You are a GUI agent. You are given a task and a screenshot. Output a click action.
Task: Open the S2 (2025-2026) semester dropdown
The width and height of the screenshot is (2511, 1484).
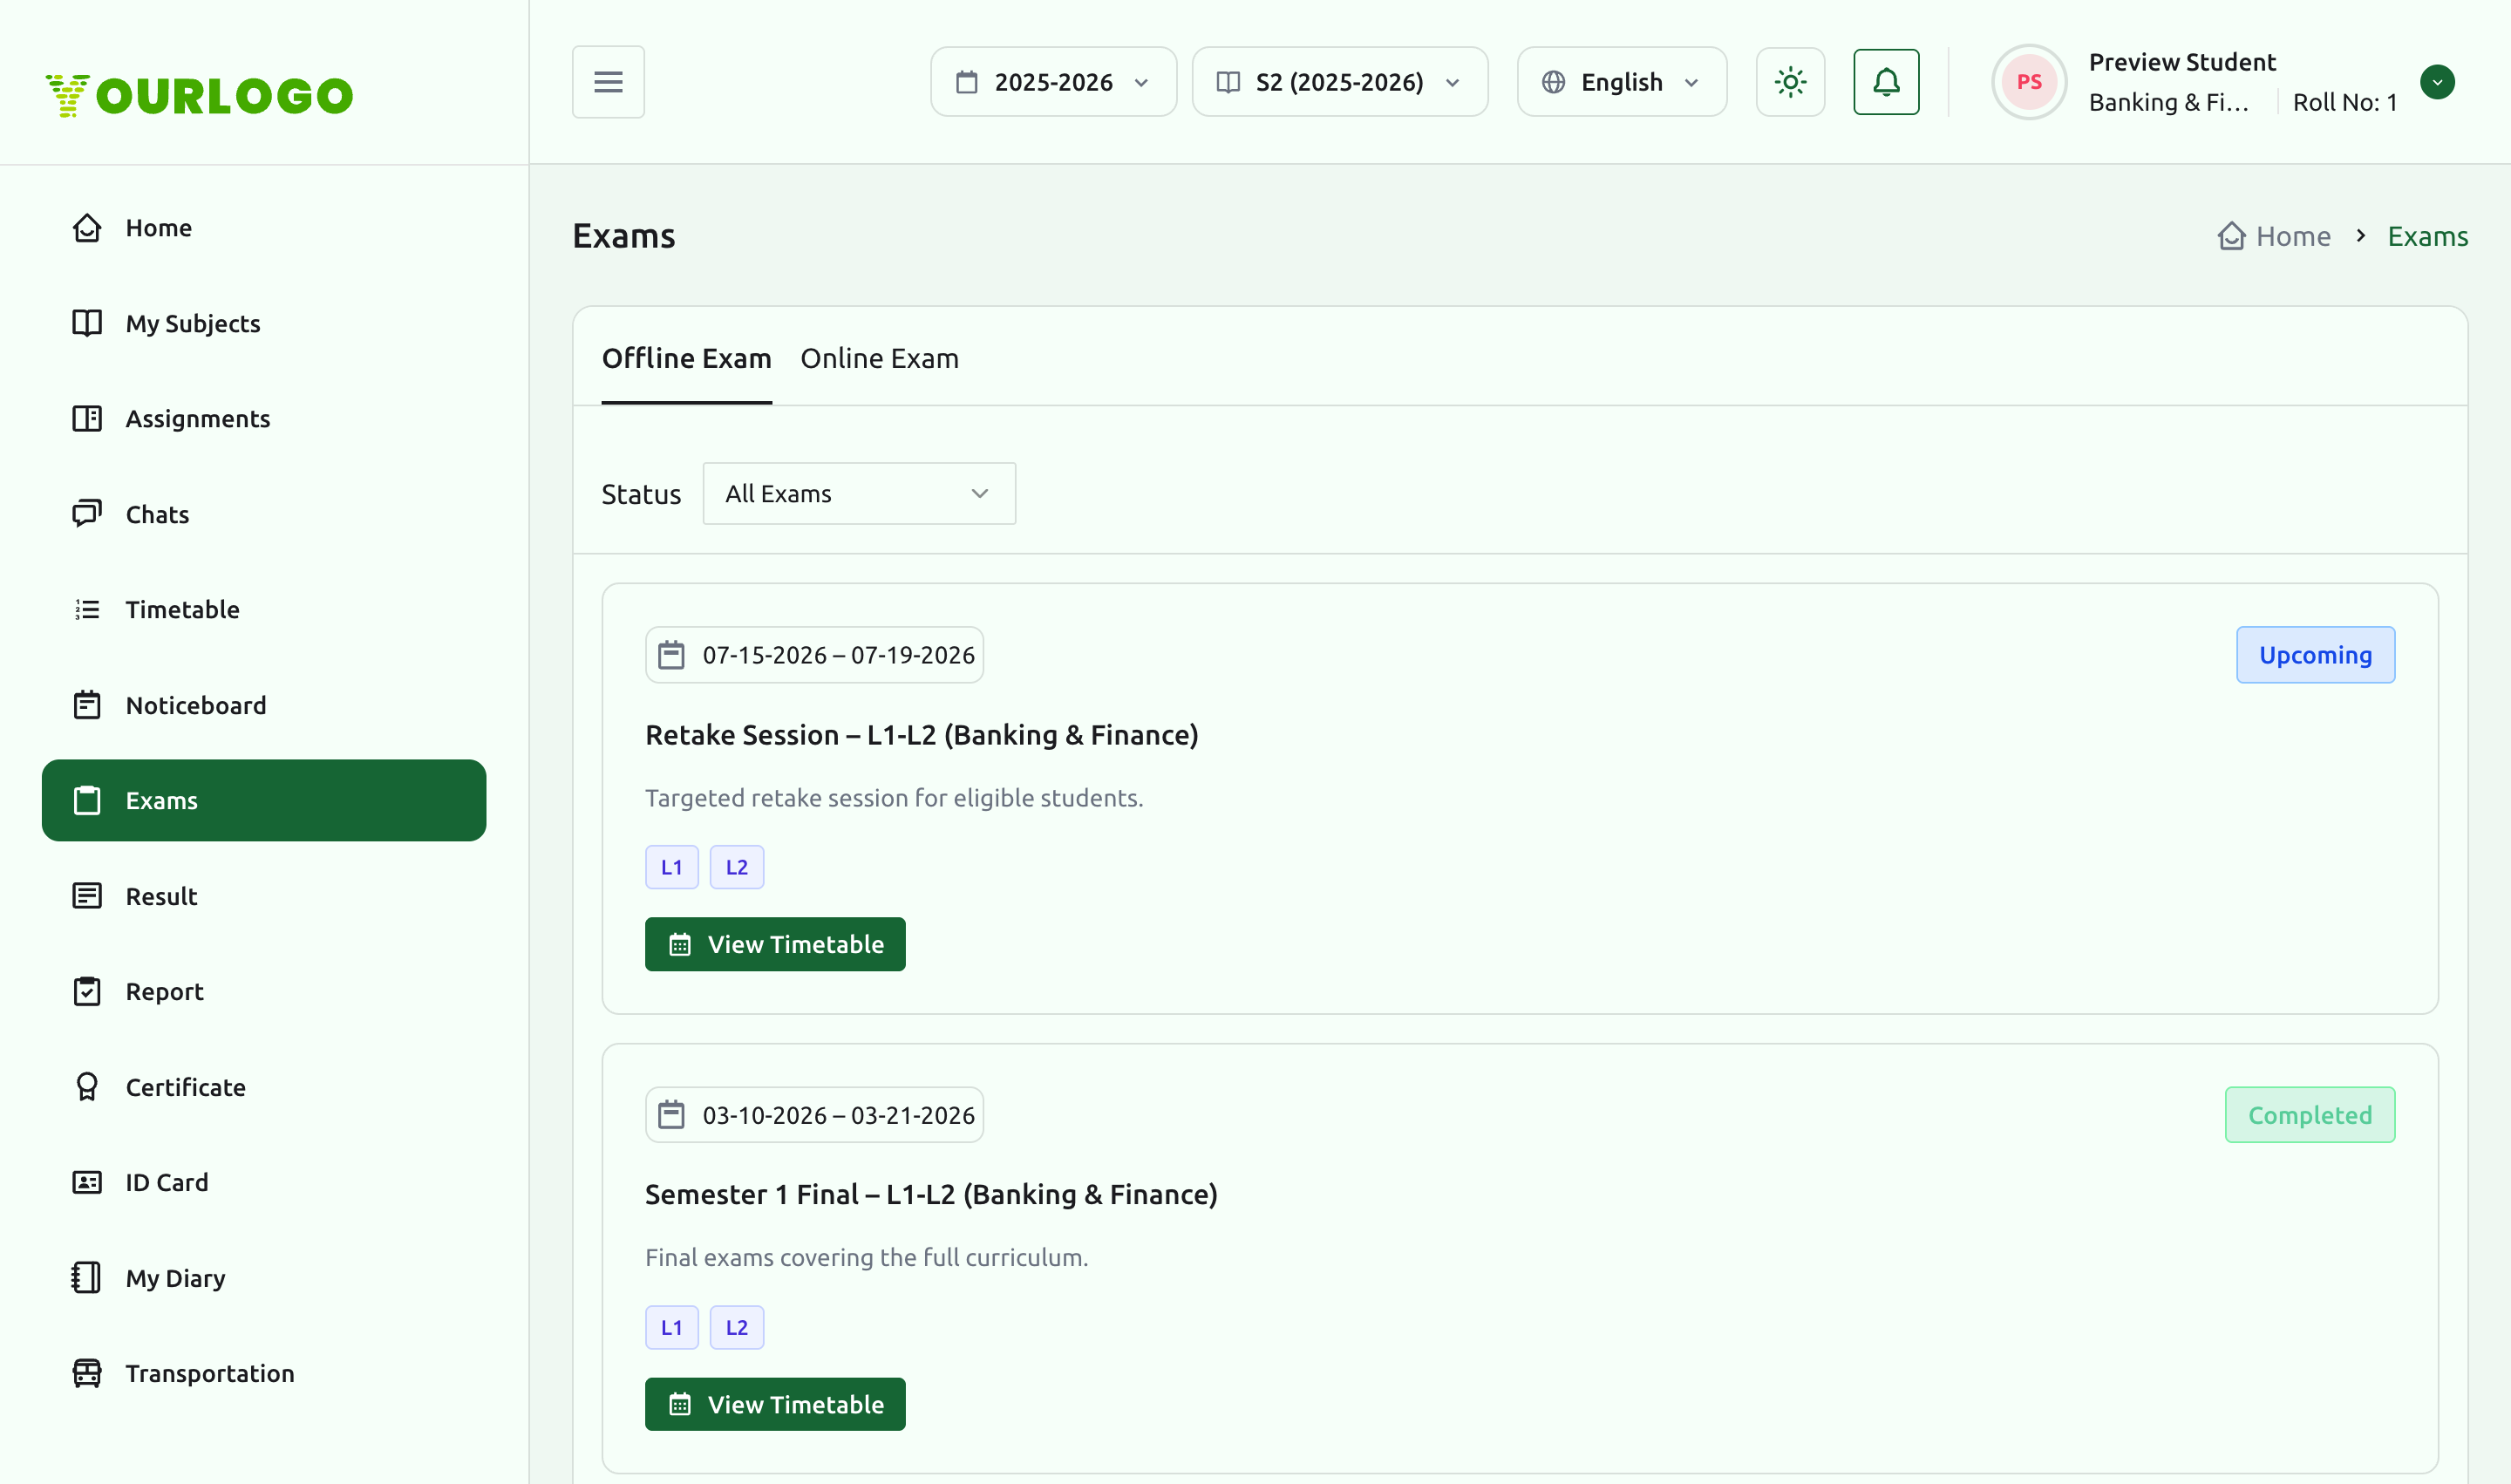coord(1339,82)
